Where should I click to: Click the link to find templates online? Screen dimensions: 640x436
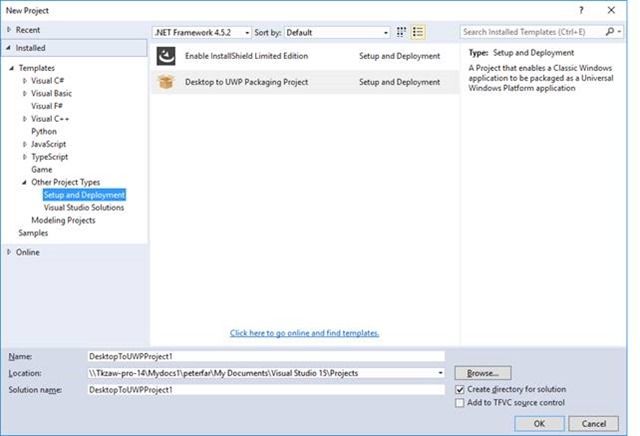click(304, 333)
